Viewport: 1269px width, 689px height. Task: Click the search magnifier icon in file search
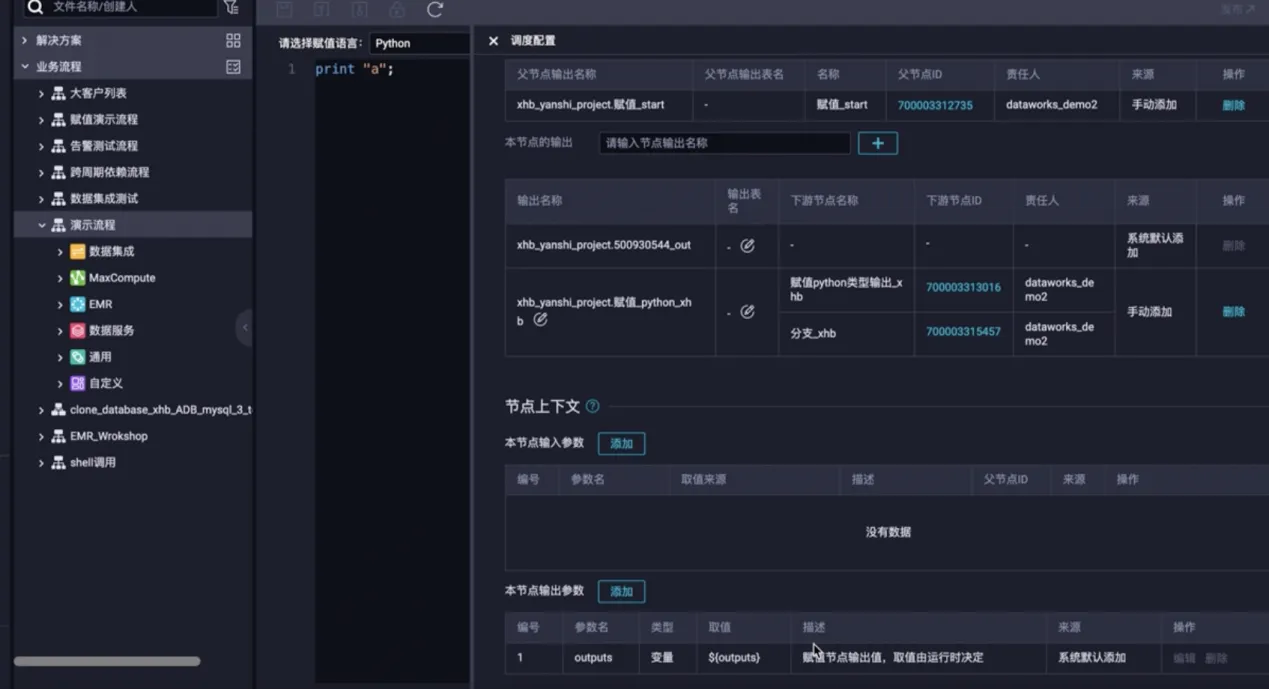pyautogui.click(x=35, y=7)
